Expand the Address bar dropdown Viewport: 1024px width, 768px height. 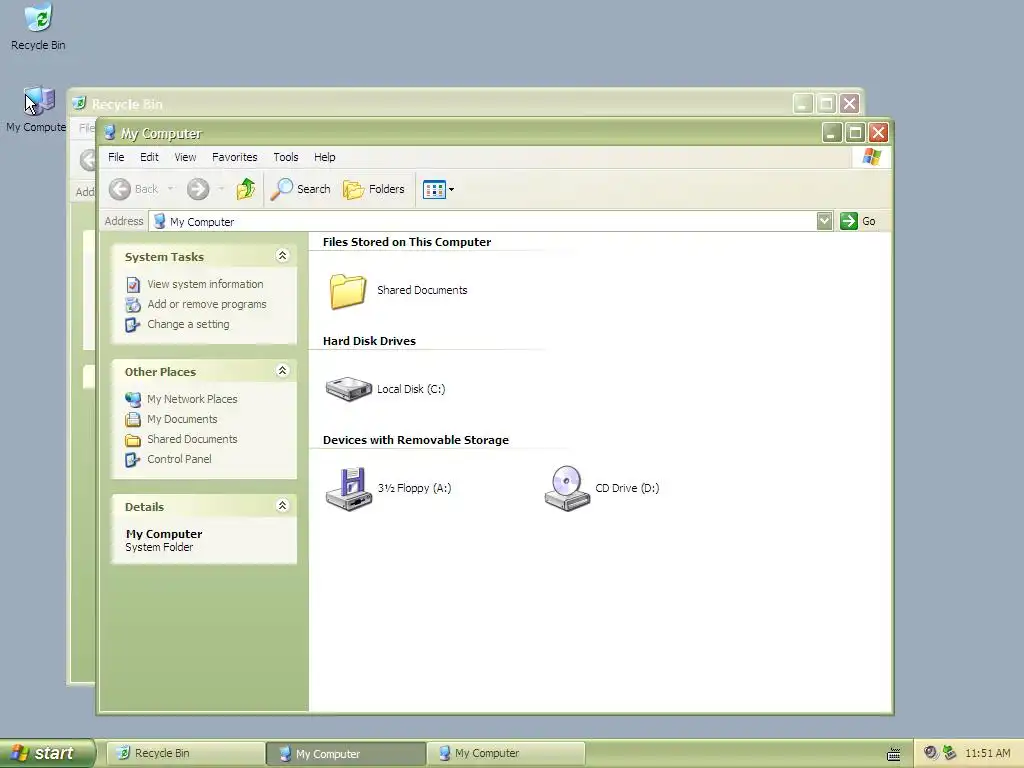pyautogui.click(x=824, y=221)
